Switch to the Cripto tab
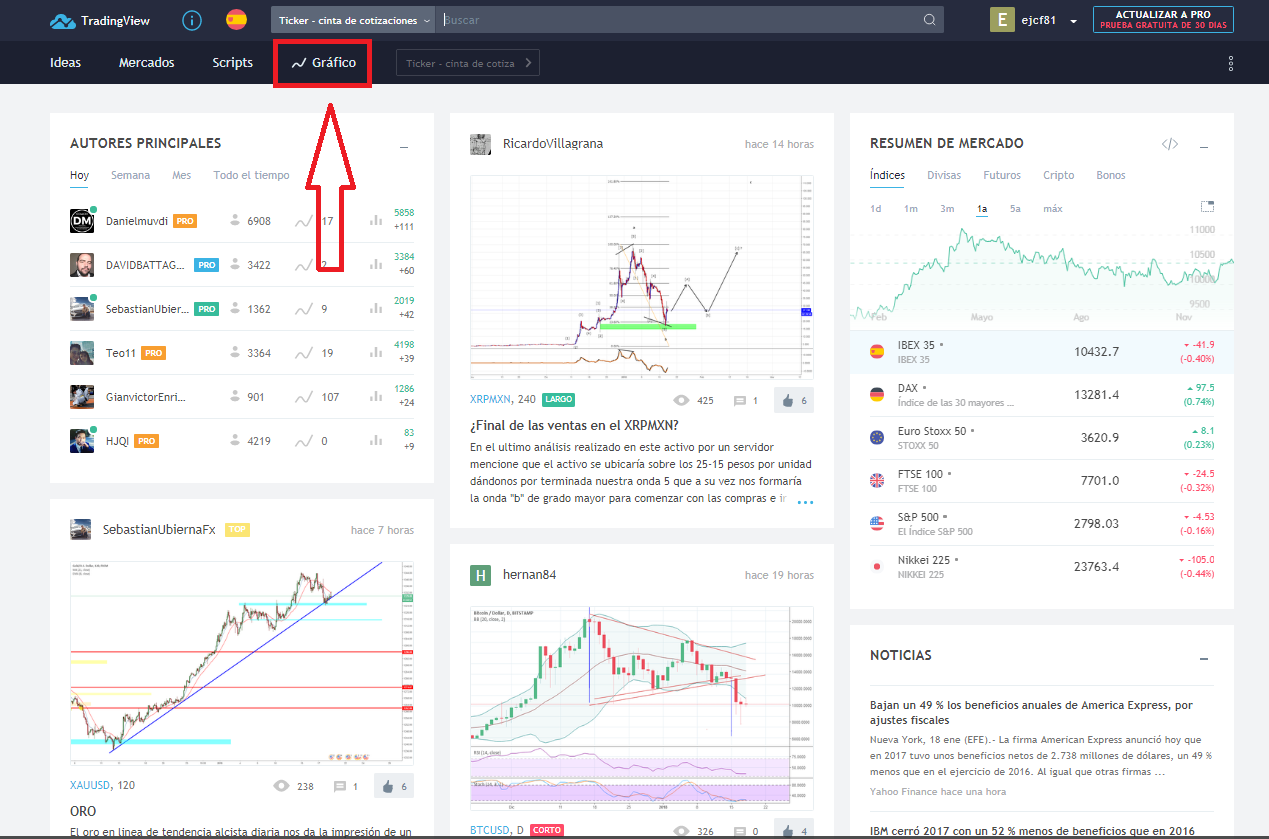1269x839 pixels. click(x=1059, y=175)
